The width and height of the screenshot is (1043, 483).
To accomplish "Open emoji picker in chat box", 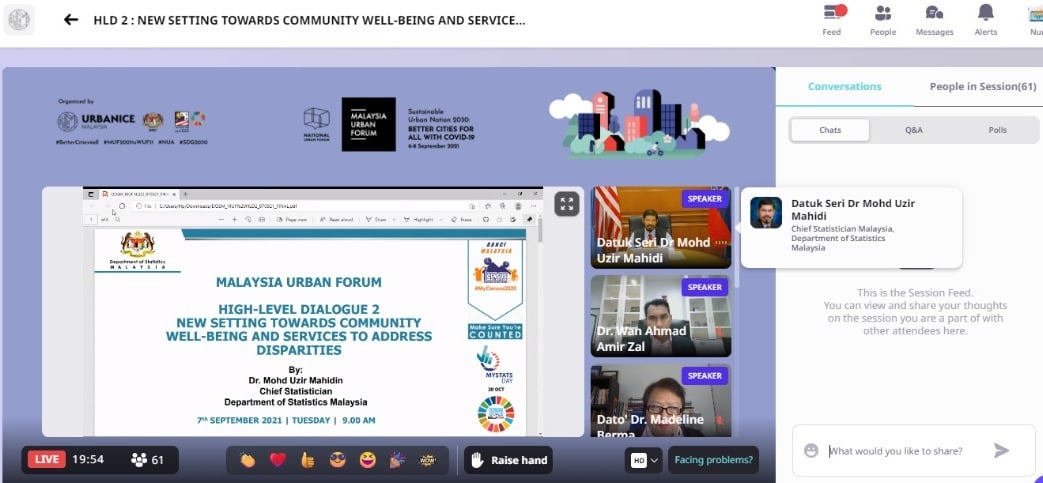I will pyautogui.click(x=811, y=451).
